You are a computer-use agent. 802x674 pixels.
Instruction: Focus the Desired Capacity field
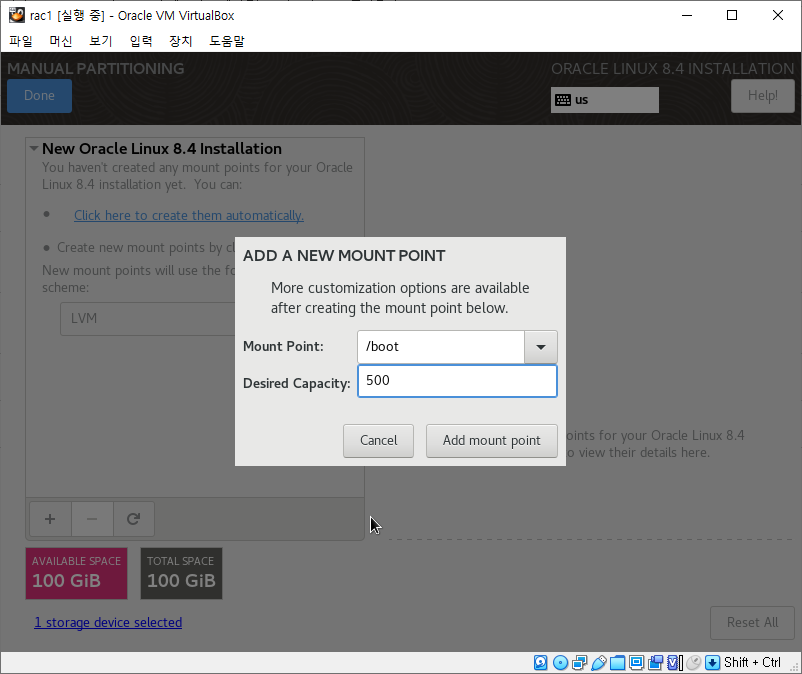[x=457, y=381]
